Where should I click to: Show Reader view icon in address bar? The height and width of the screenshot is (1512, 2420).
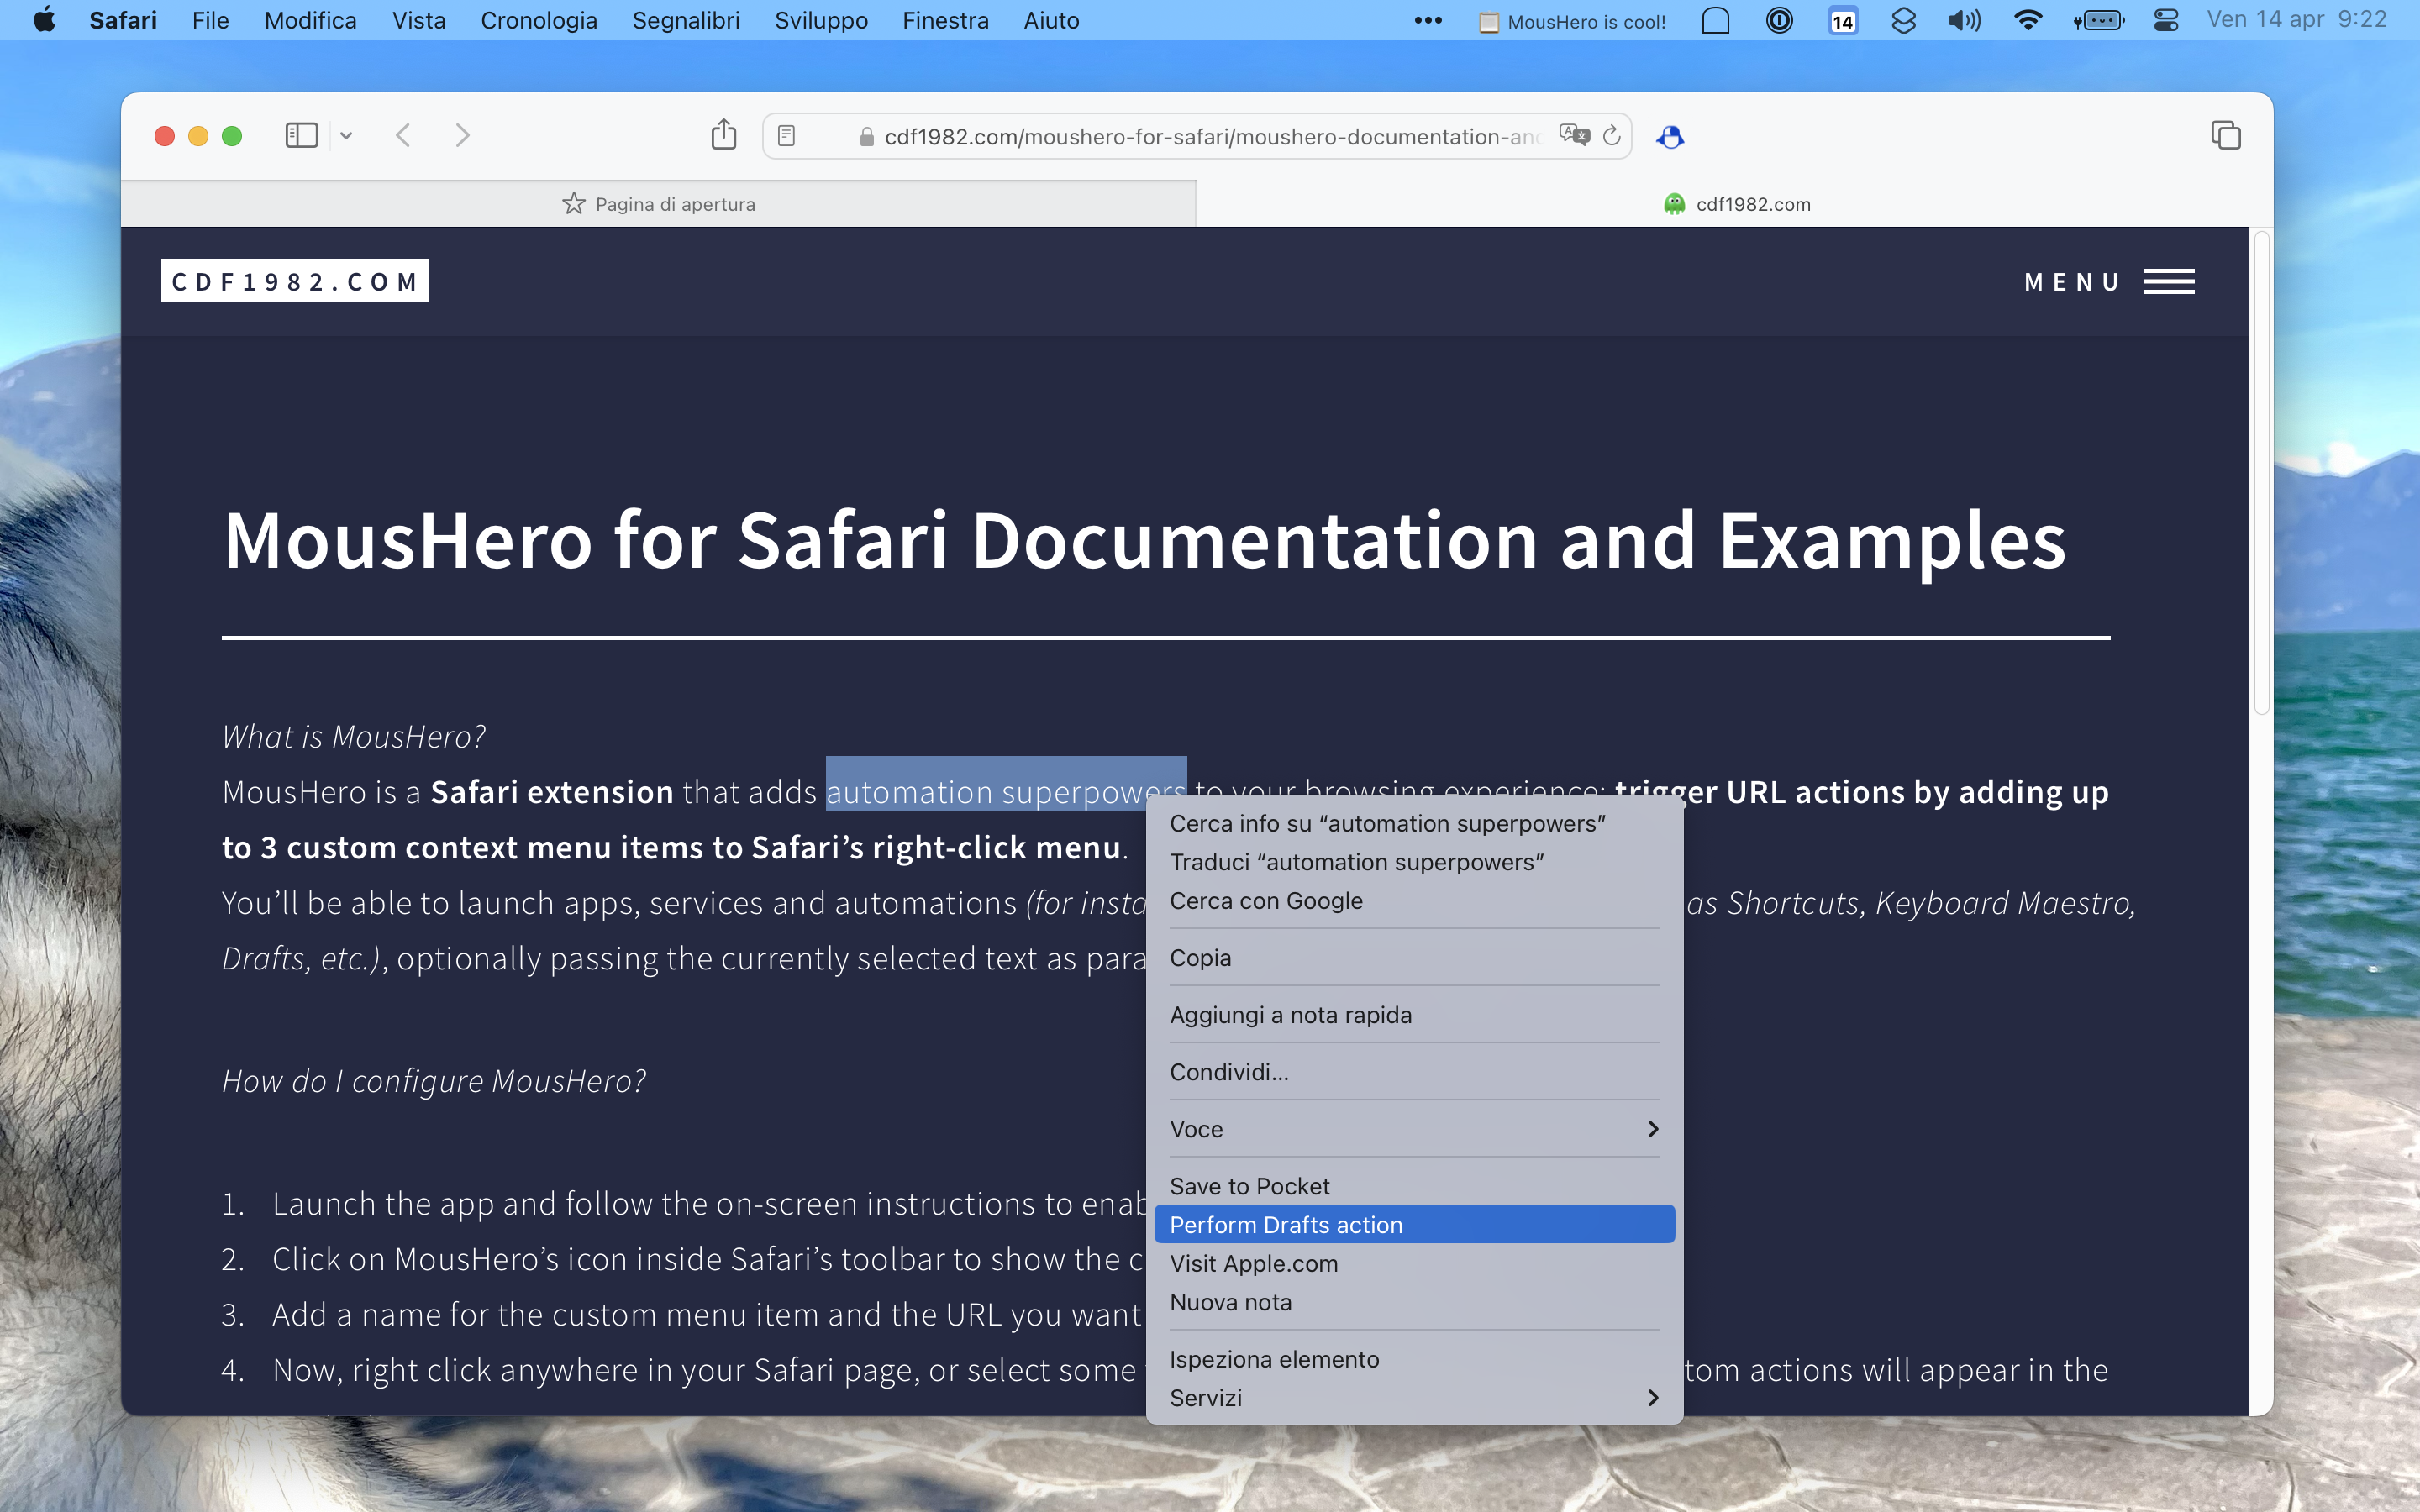pyautogui.click(x=786, y=136)
